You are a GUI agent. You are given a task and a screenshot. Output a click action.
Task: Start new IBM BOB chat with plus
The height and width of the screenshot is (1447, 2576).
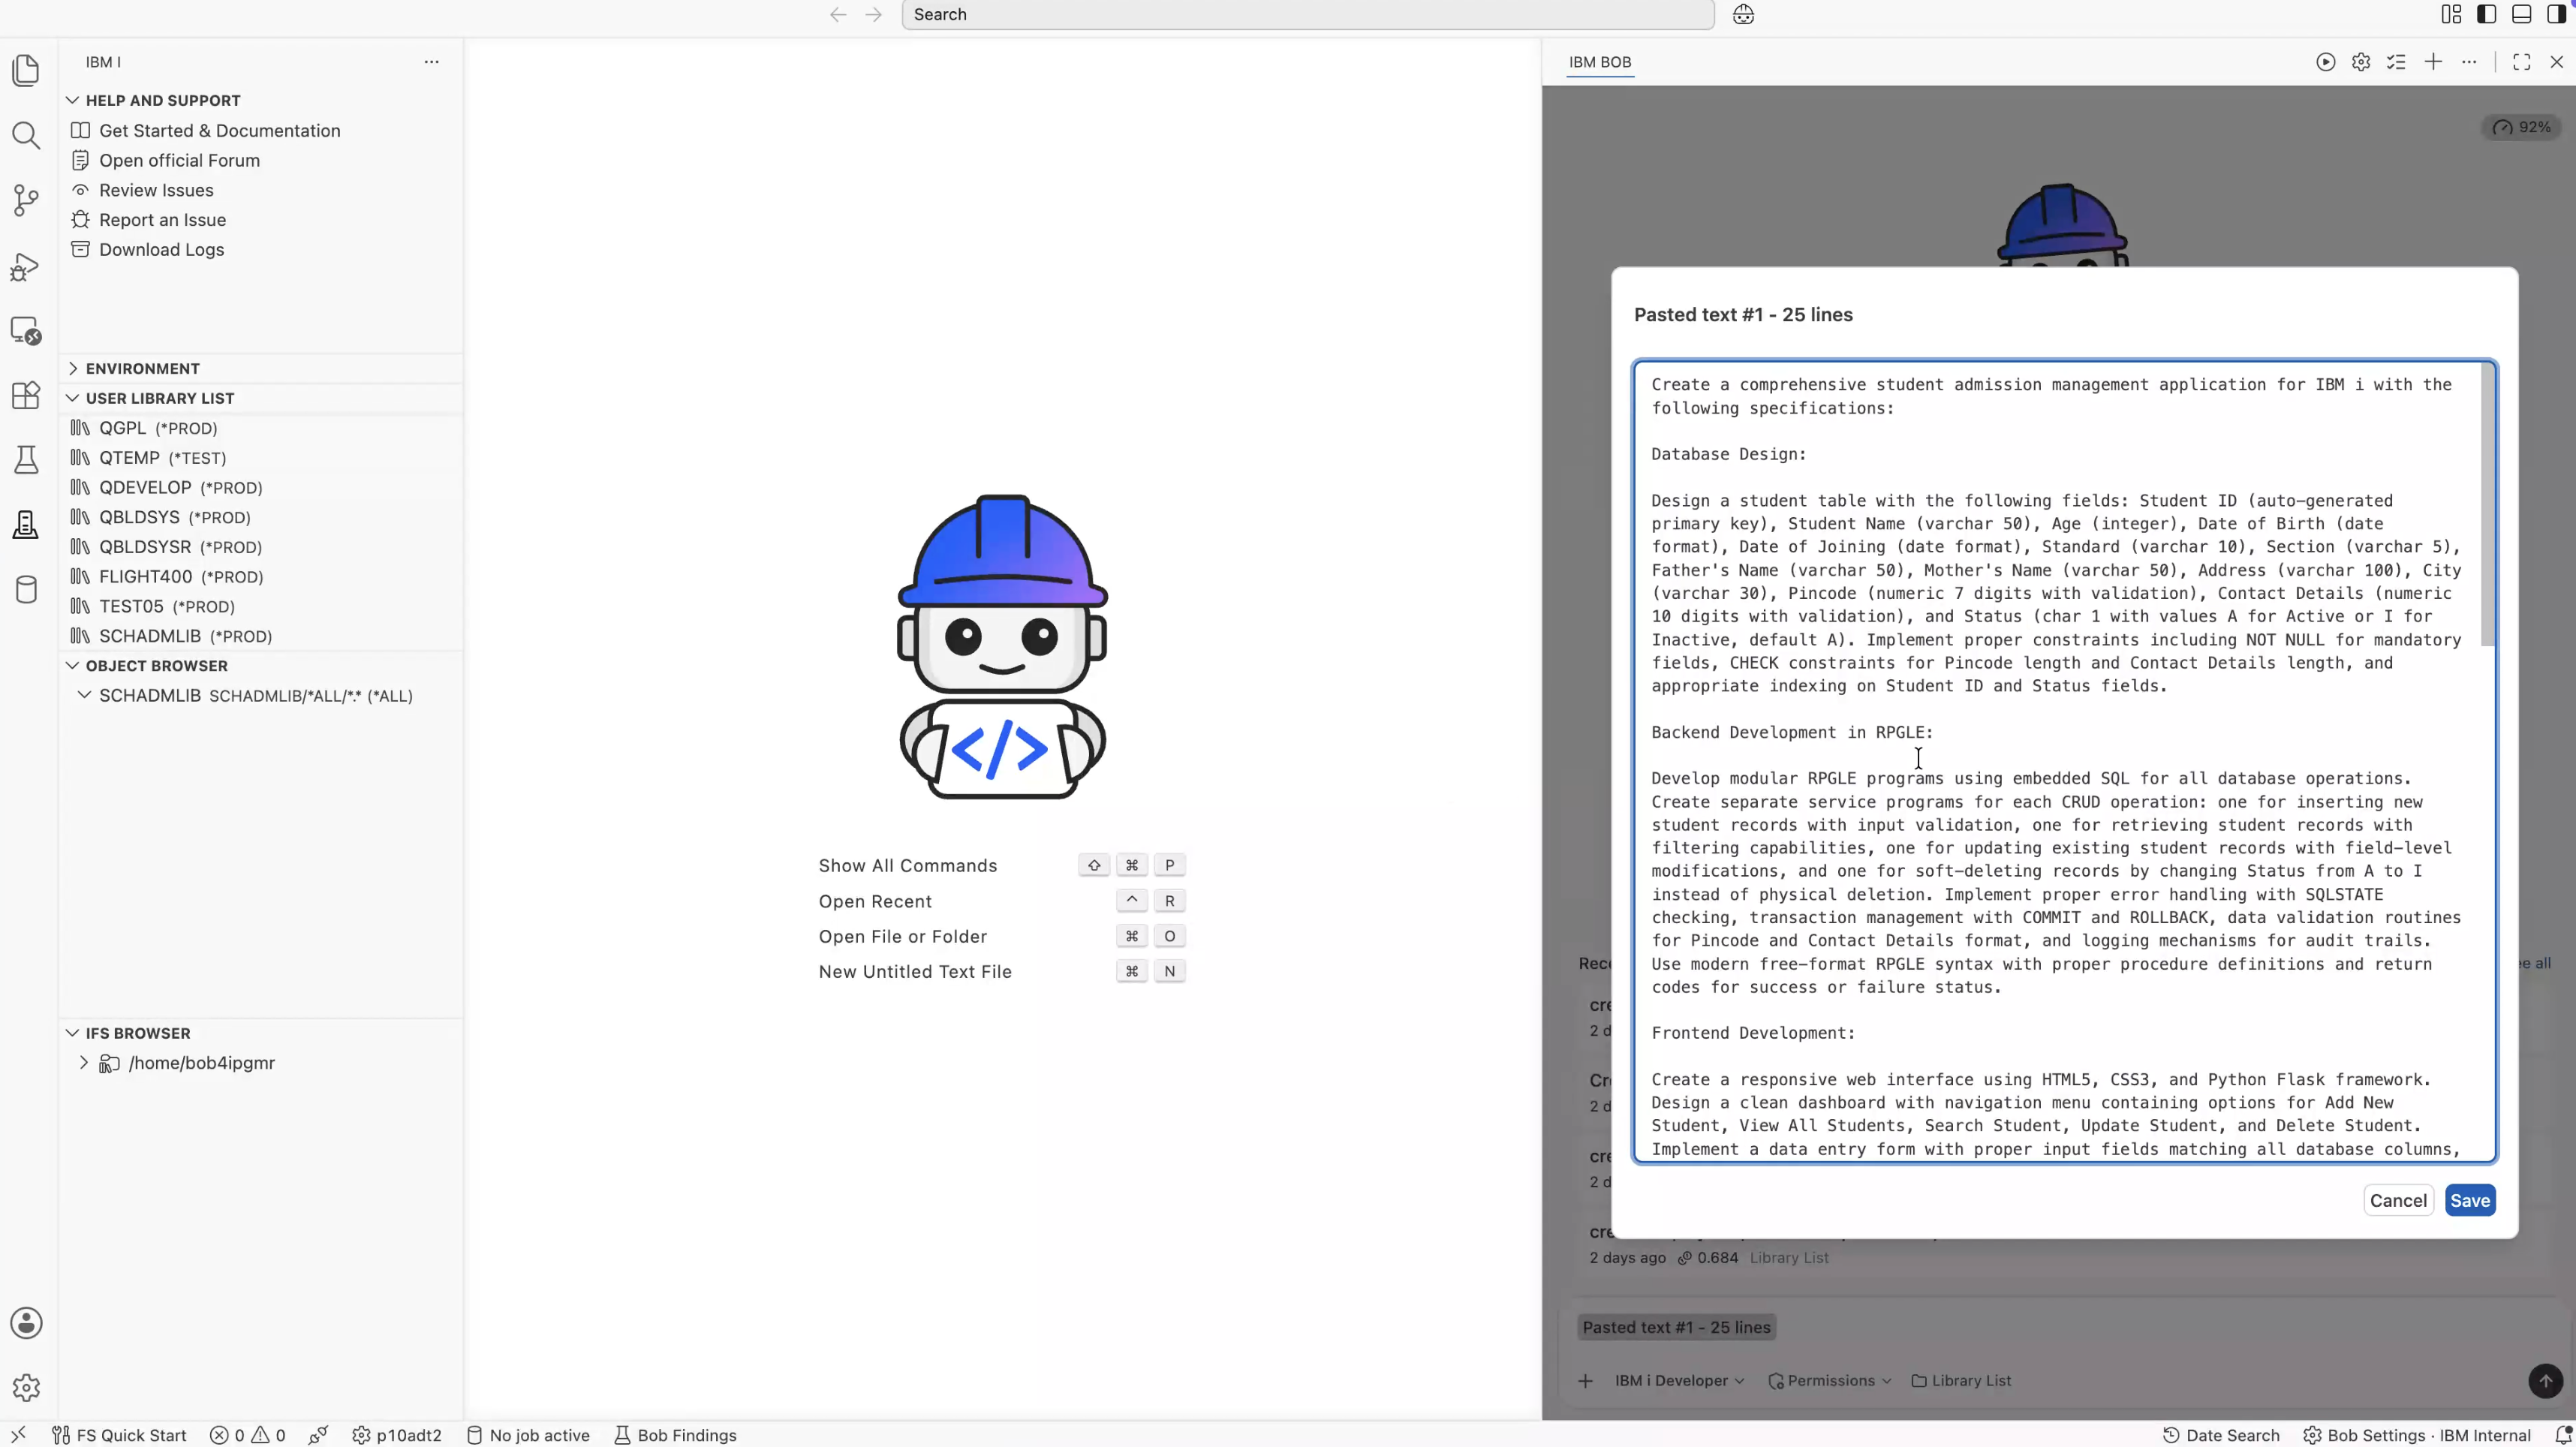tap(2433, 62)
